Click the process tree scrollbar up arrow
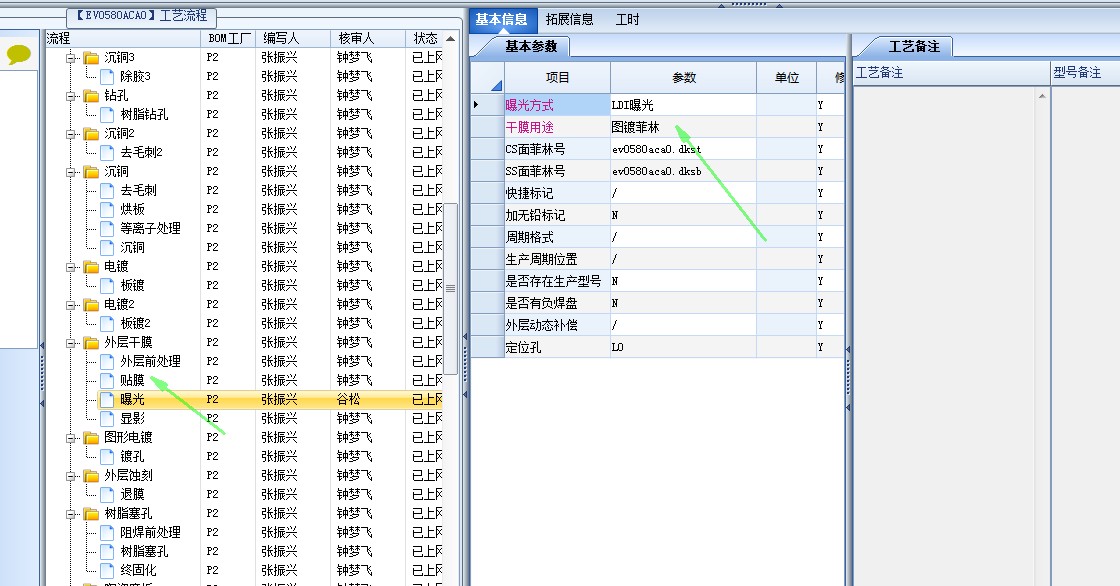 451,39
